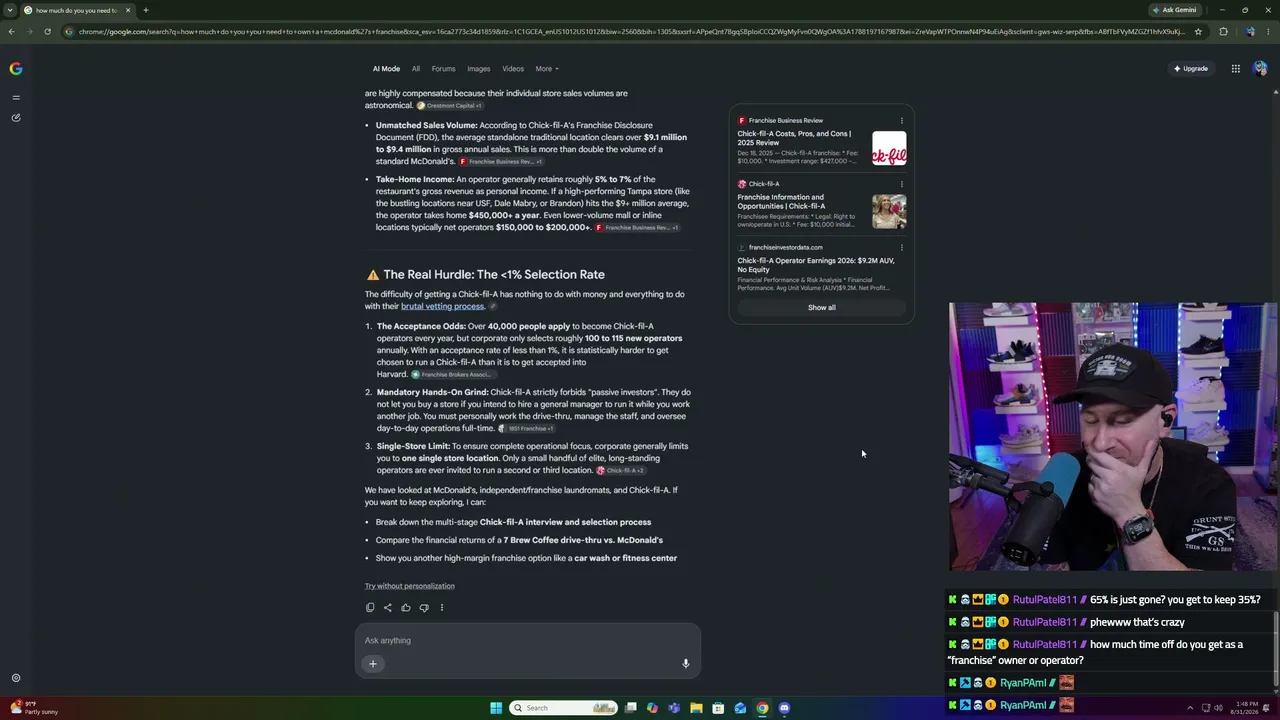The height and width of the screenshot is (720, 1280).
Task: Share the AI Mode response
Action: tap(388, 607)
